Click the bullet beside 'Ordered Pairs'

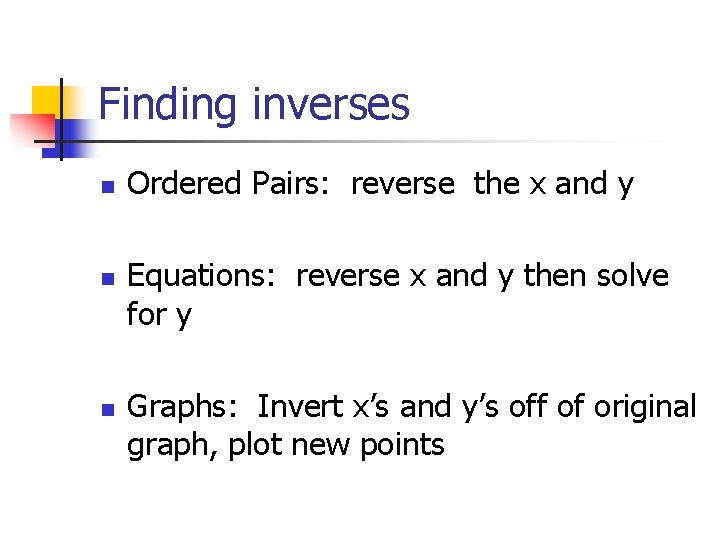coord(108,186)
